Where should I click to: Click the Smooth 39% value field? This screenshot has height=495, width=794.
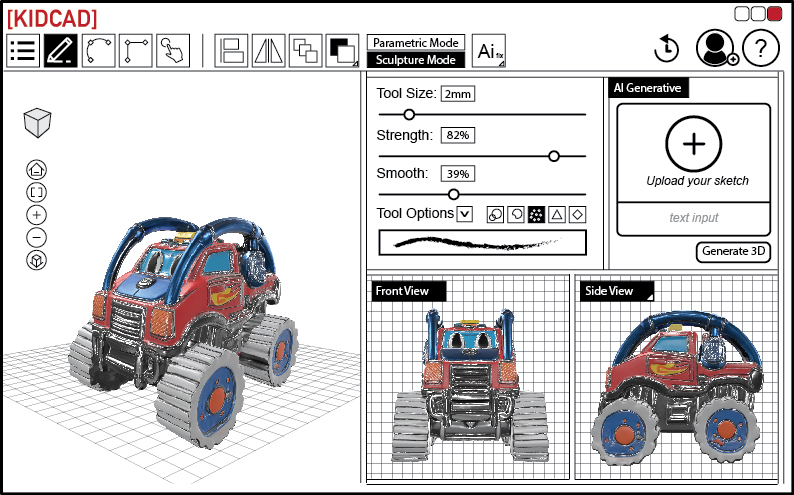tap(458, 174)
